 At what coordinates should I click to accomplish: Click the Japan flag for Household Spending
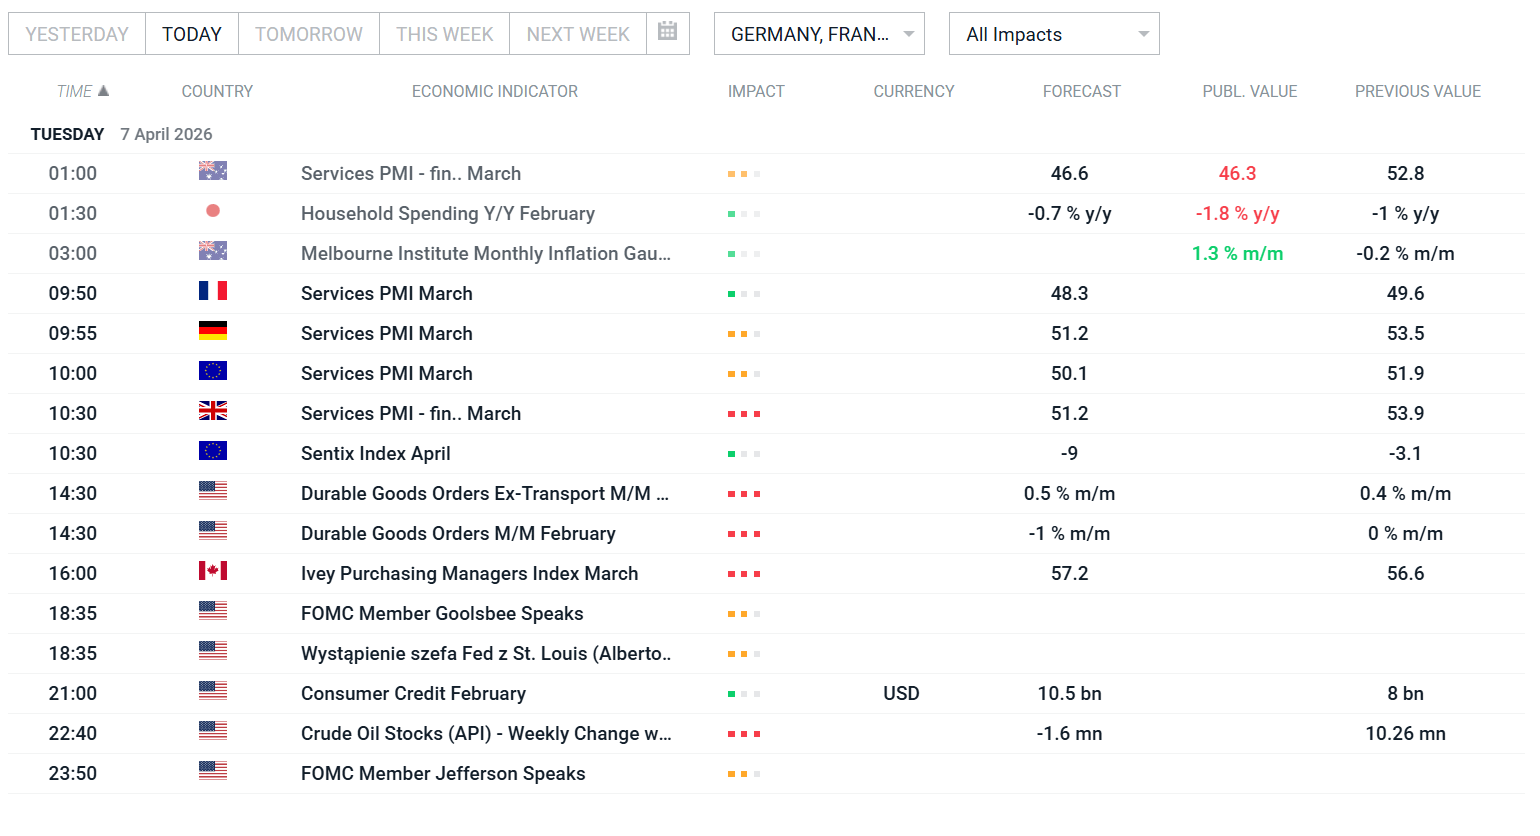click(212, 211)
